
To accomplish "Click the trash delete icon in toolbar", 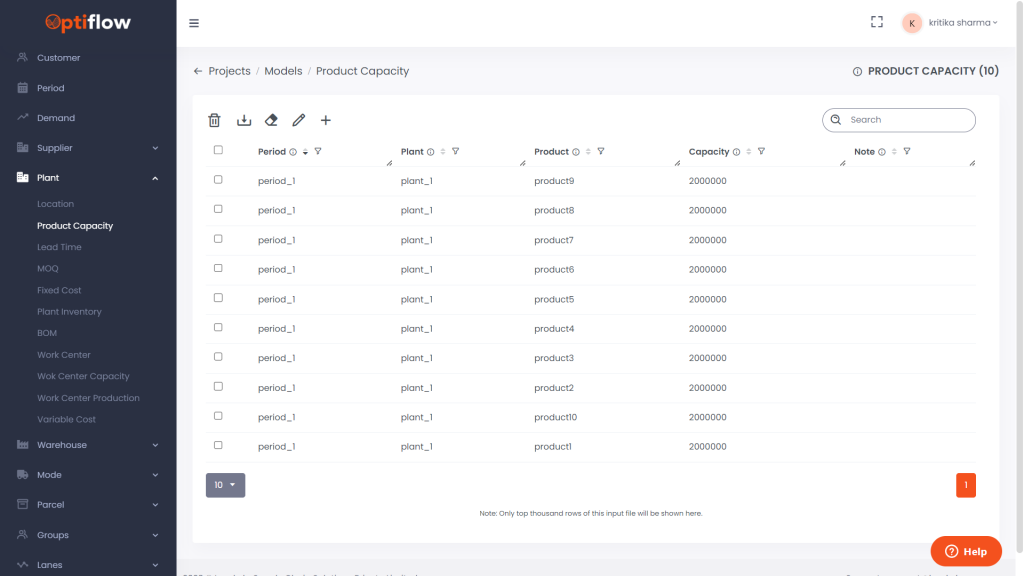I will (214, 120).
